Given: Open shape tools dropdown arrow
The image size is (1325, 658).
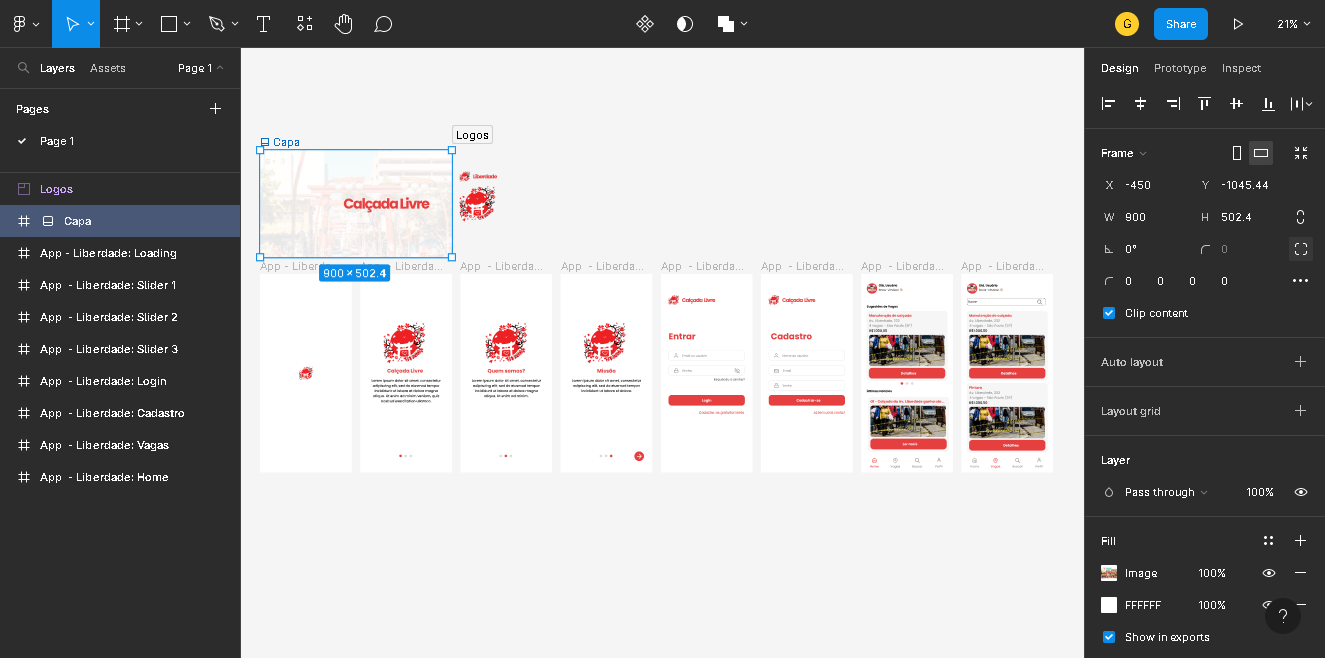Looking at the screenshot, I should pyautogui.click(x=187, y=24).
